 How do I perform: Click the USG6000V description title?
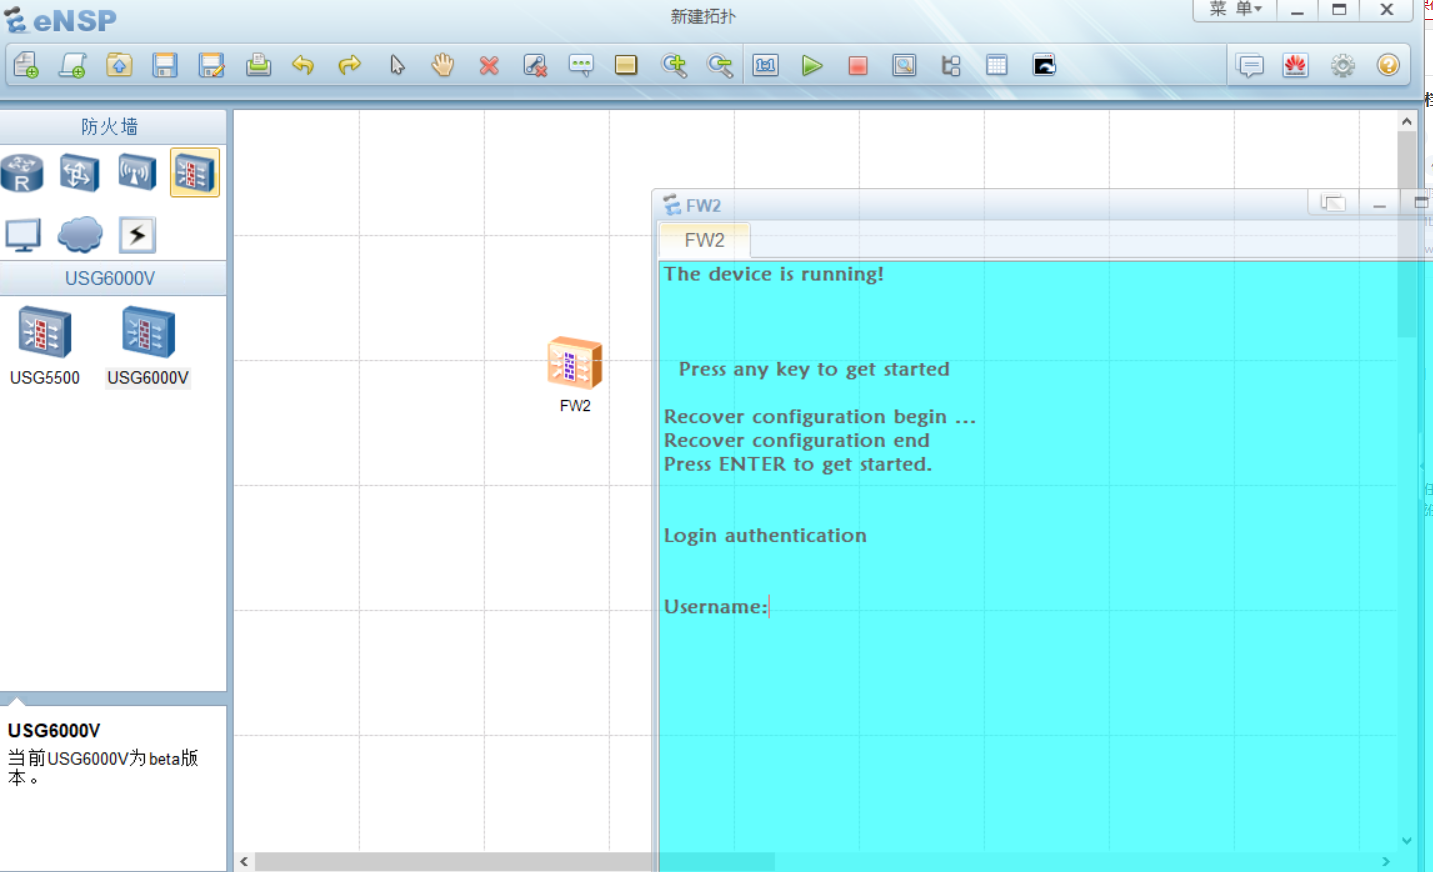click(54, 731)
